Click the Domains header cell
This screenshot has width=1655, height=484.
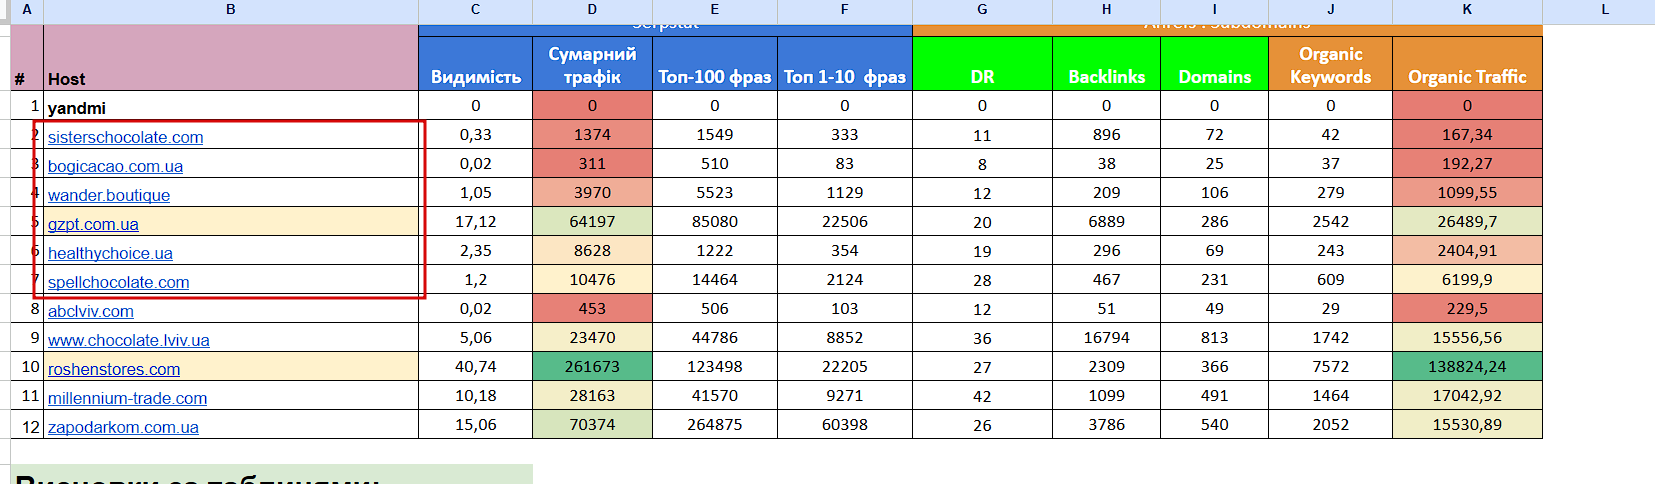pos(1214,63)
